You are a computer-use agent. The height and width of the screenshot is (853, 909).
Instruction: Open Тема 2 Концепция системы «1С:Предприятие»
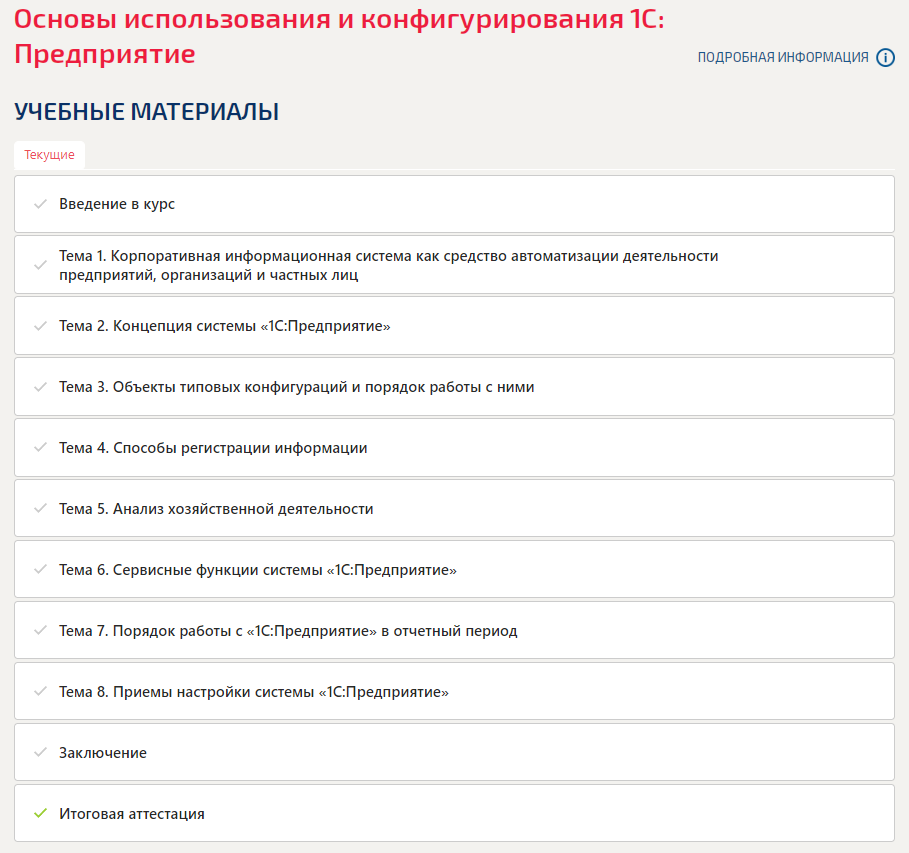coord(454,326)
